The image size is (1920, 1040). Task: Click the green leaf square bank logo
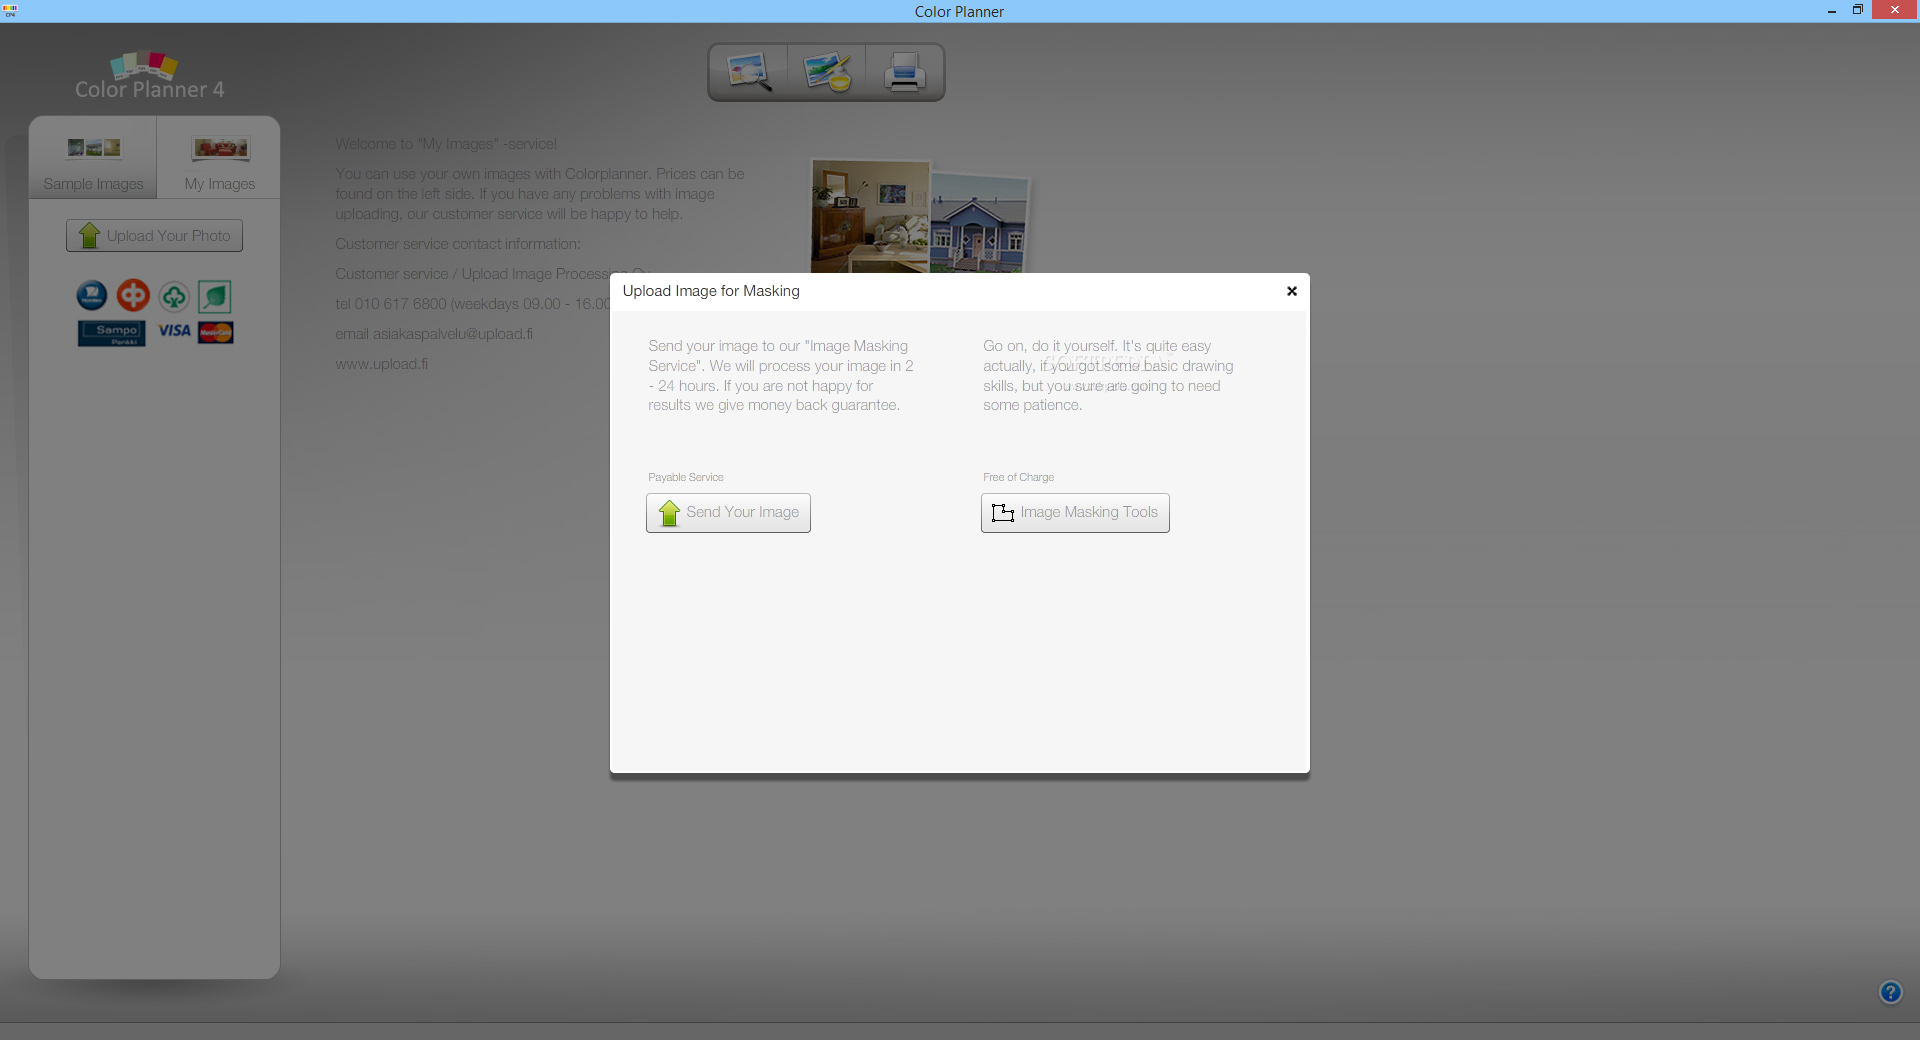click(x=215, y=296)
